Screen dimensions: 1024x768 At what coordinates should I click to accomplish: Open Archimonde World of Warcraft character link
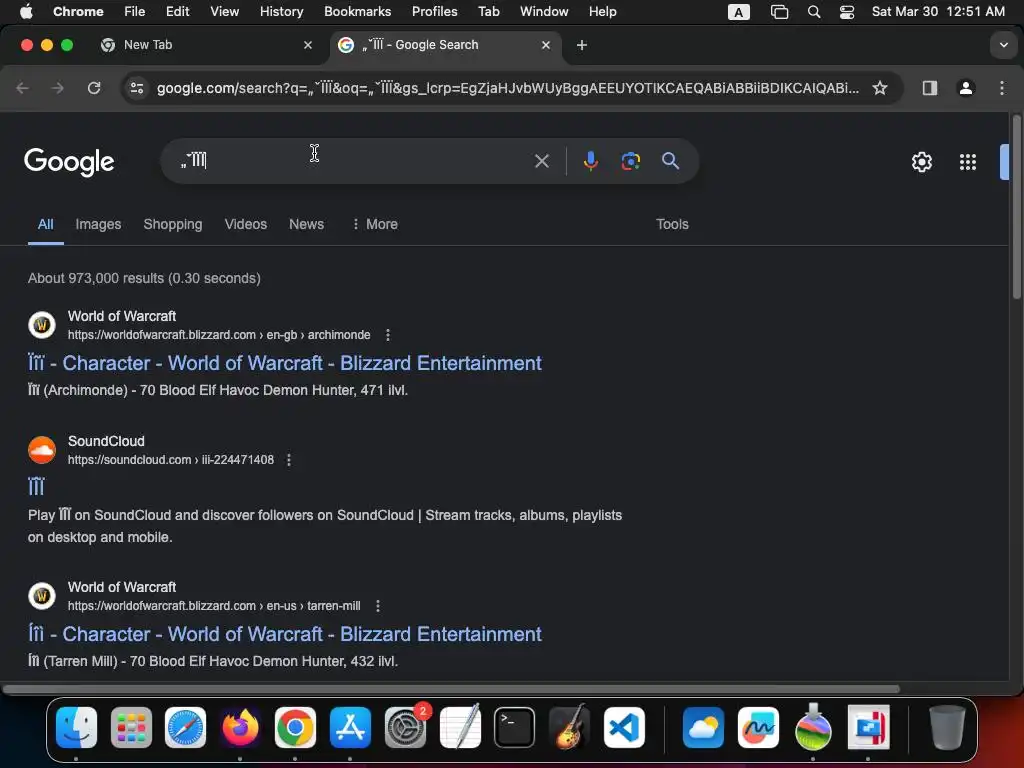tap(285, 363)
